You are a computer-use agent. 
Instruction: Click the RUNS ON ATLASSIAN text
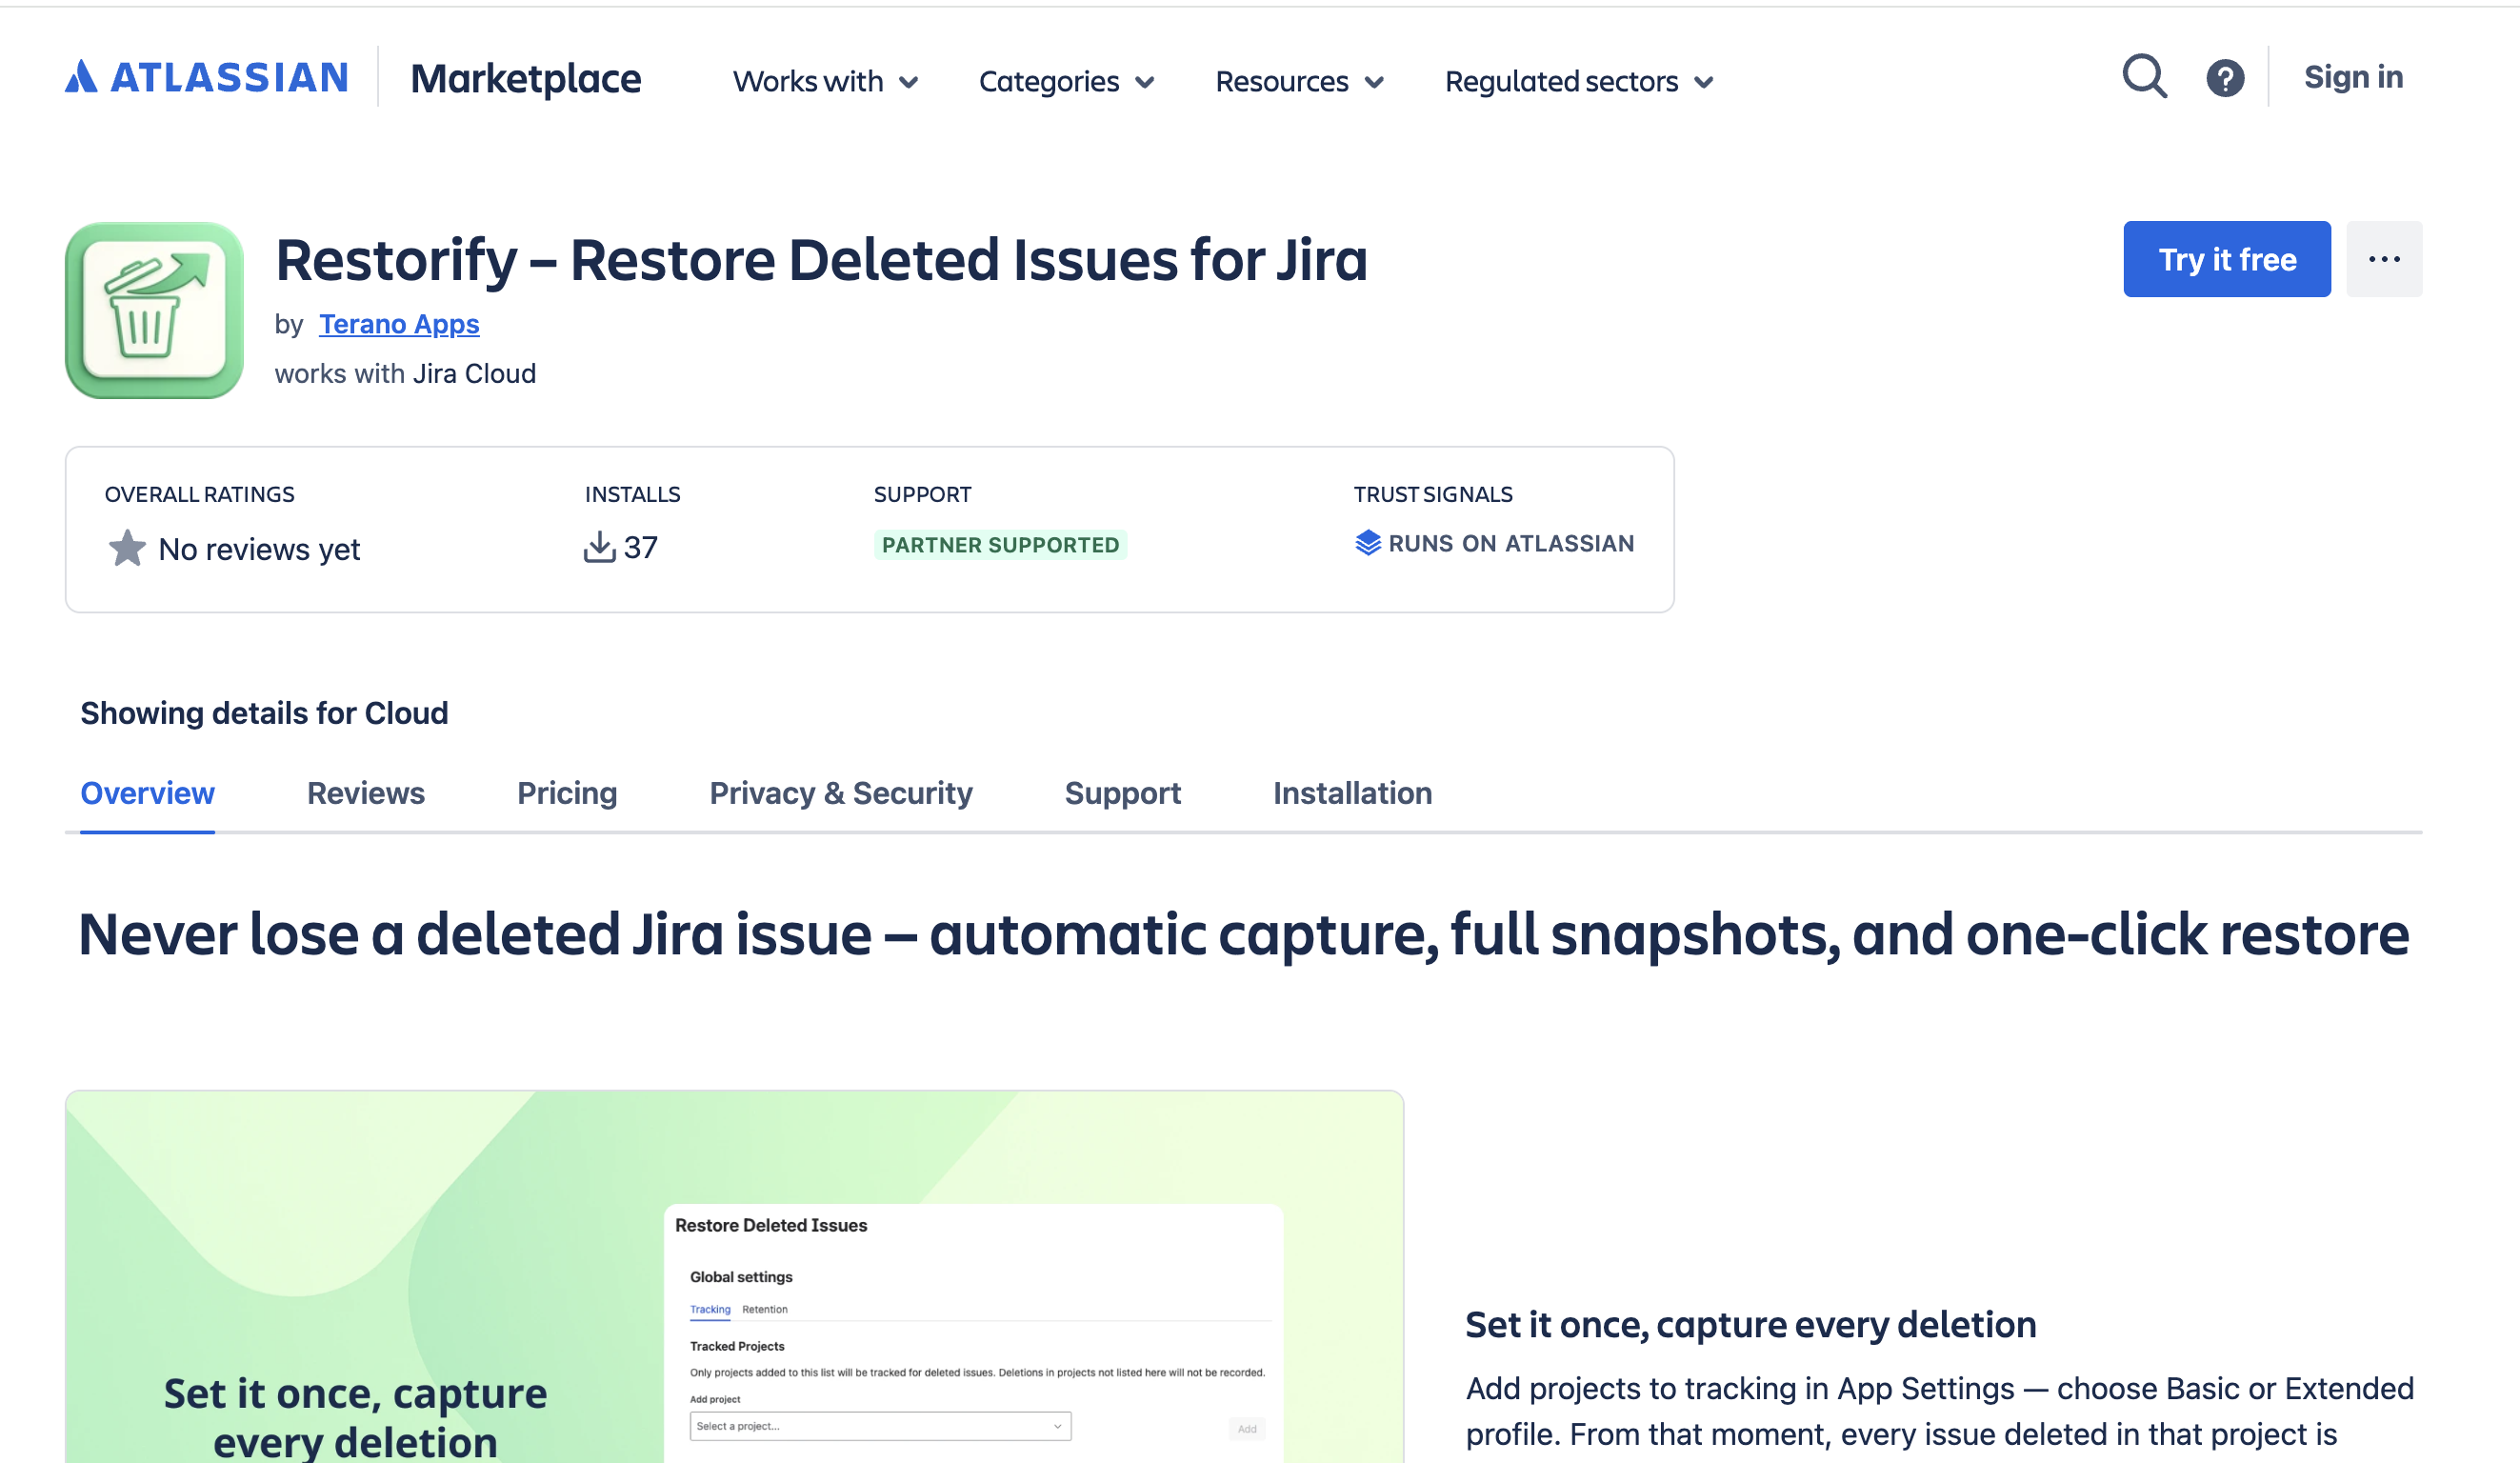(1511, 543)
